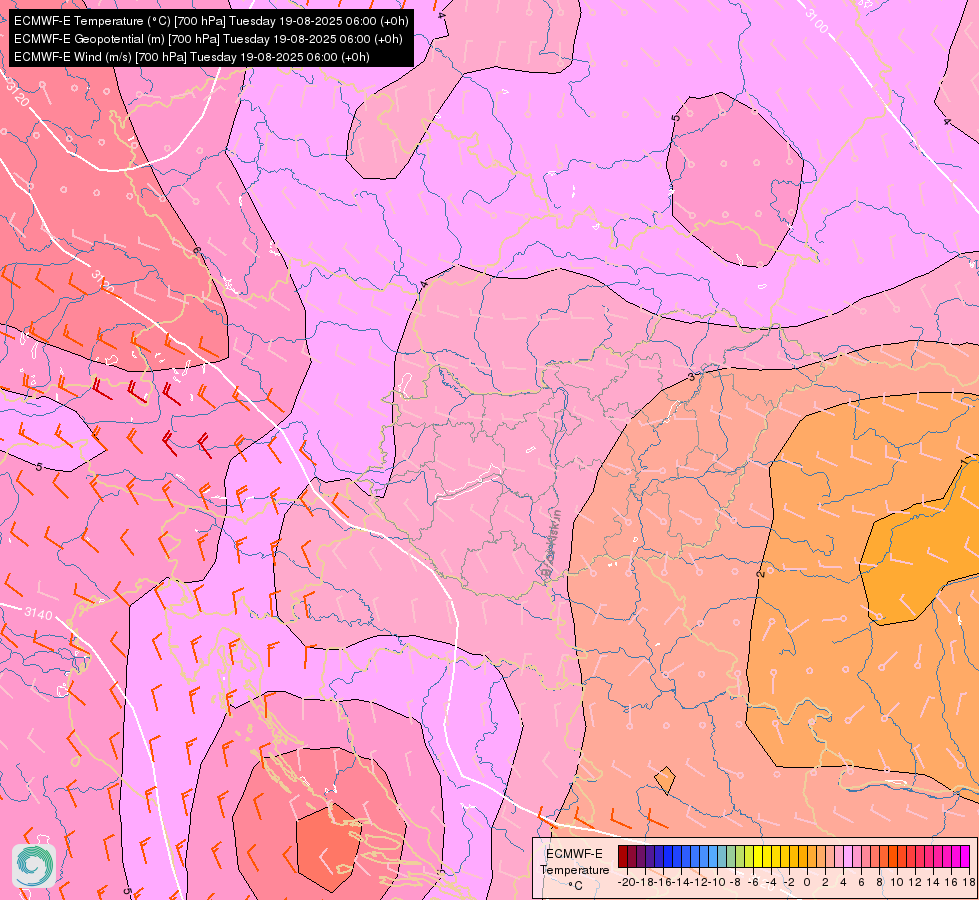Click the 10 tick label on colorbar
The image size is (979, 900).
(x=897, y=883)
